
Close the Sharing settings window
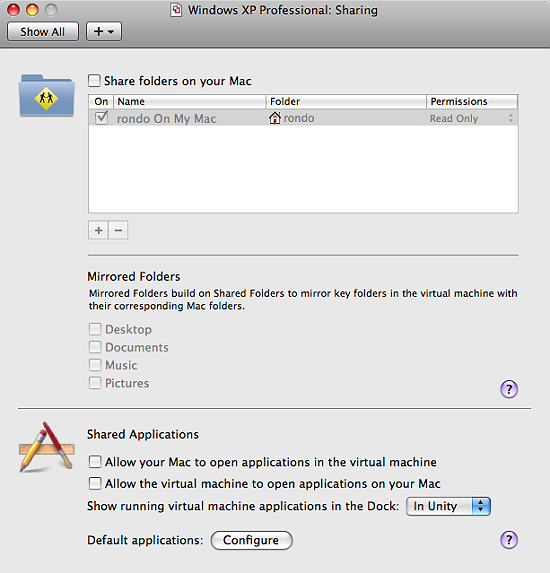(14, 10)
